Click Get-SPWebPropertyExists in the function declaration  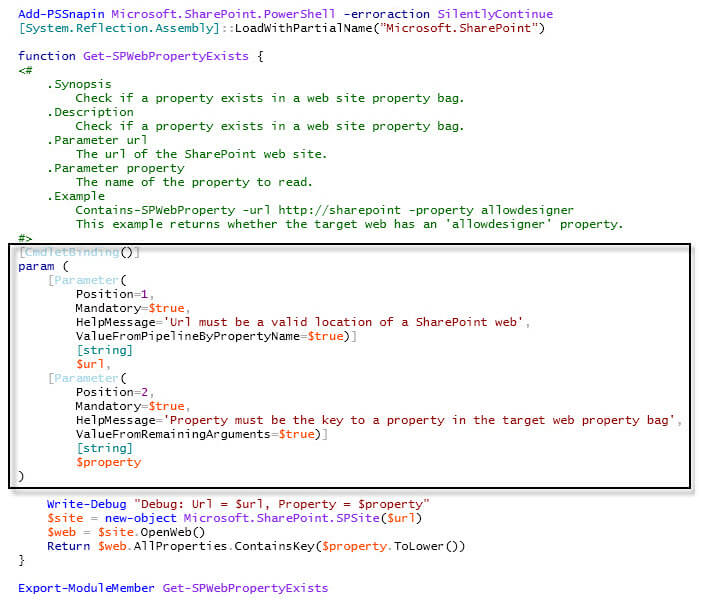click(x=166, y=56)
